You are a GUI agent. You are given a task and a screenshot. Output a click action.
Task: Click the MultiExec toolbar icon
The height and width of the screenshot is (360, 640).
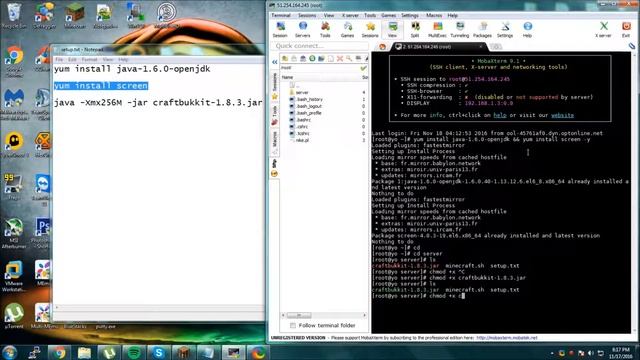click(x=437, y=29)
